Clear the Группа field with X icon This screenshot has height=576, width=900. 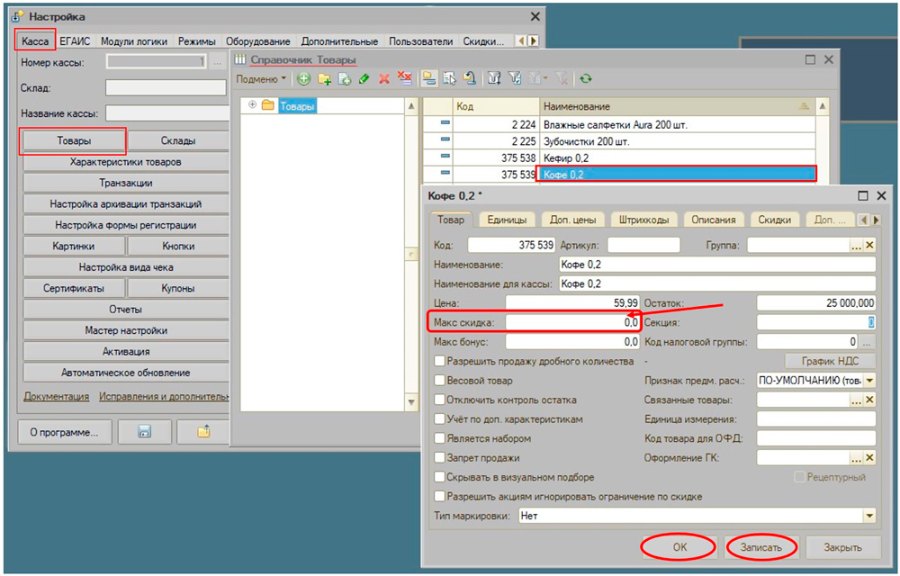pos(870,246)
